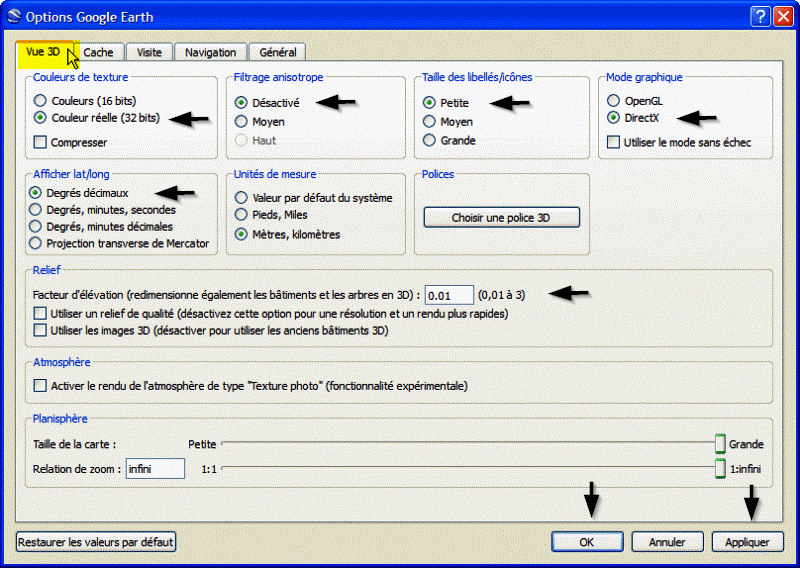Choose Moyen anisotropic filtering

click(x=241, y=121)
